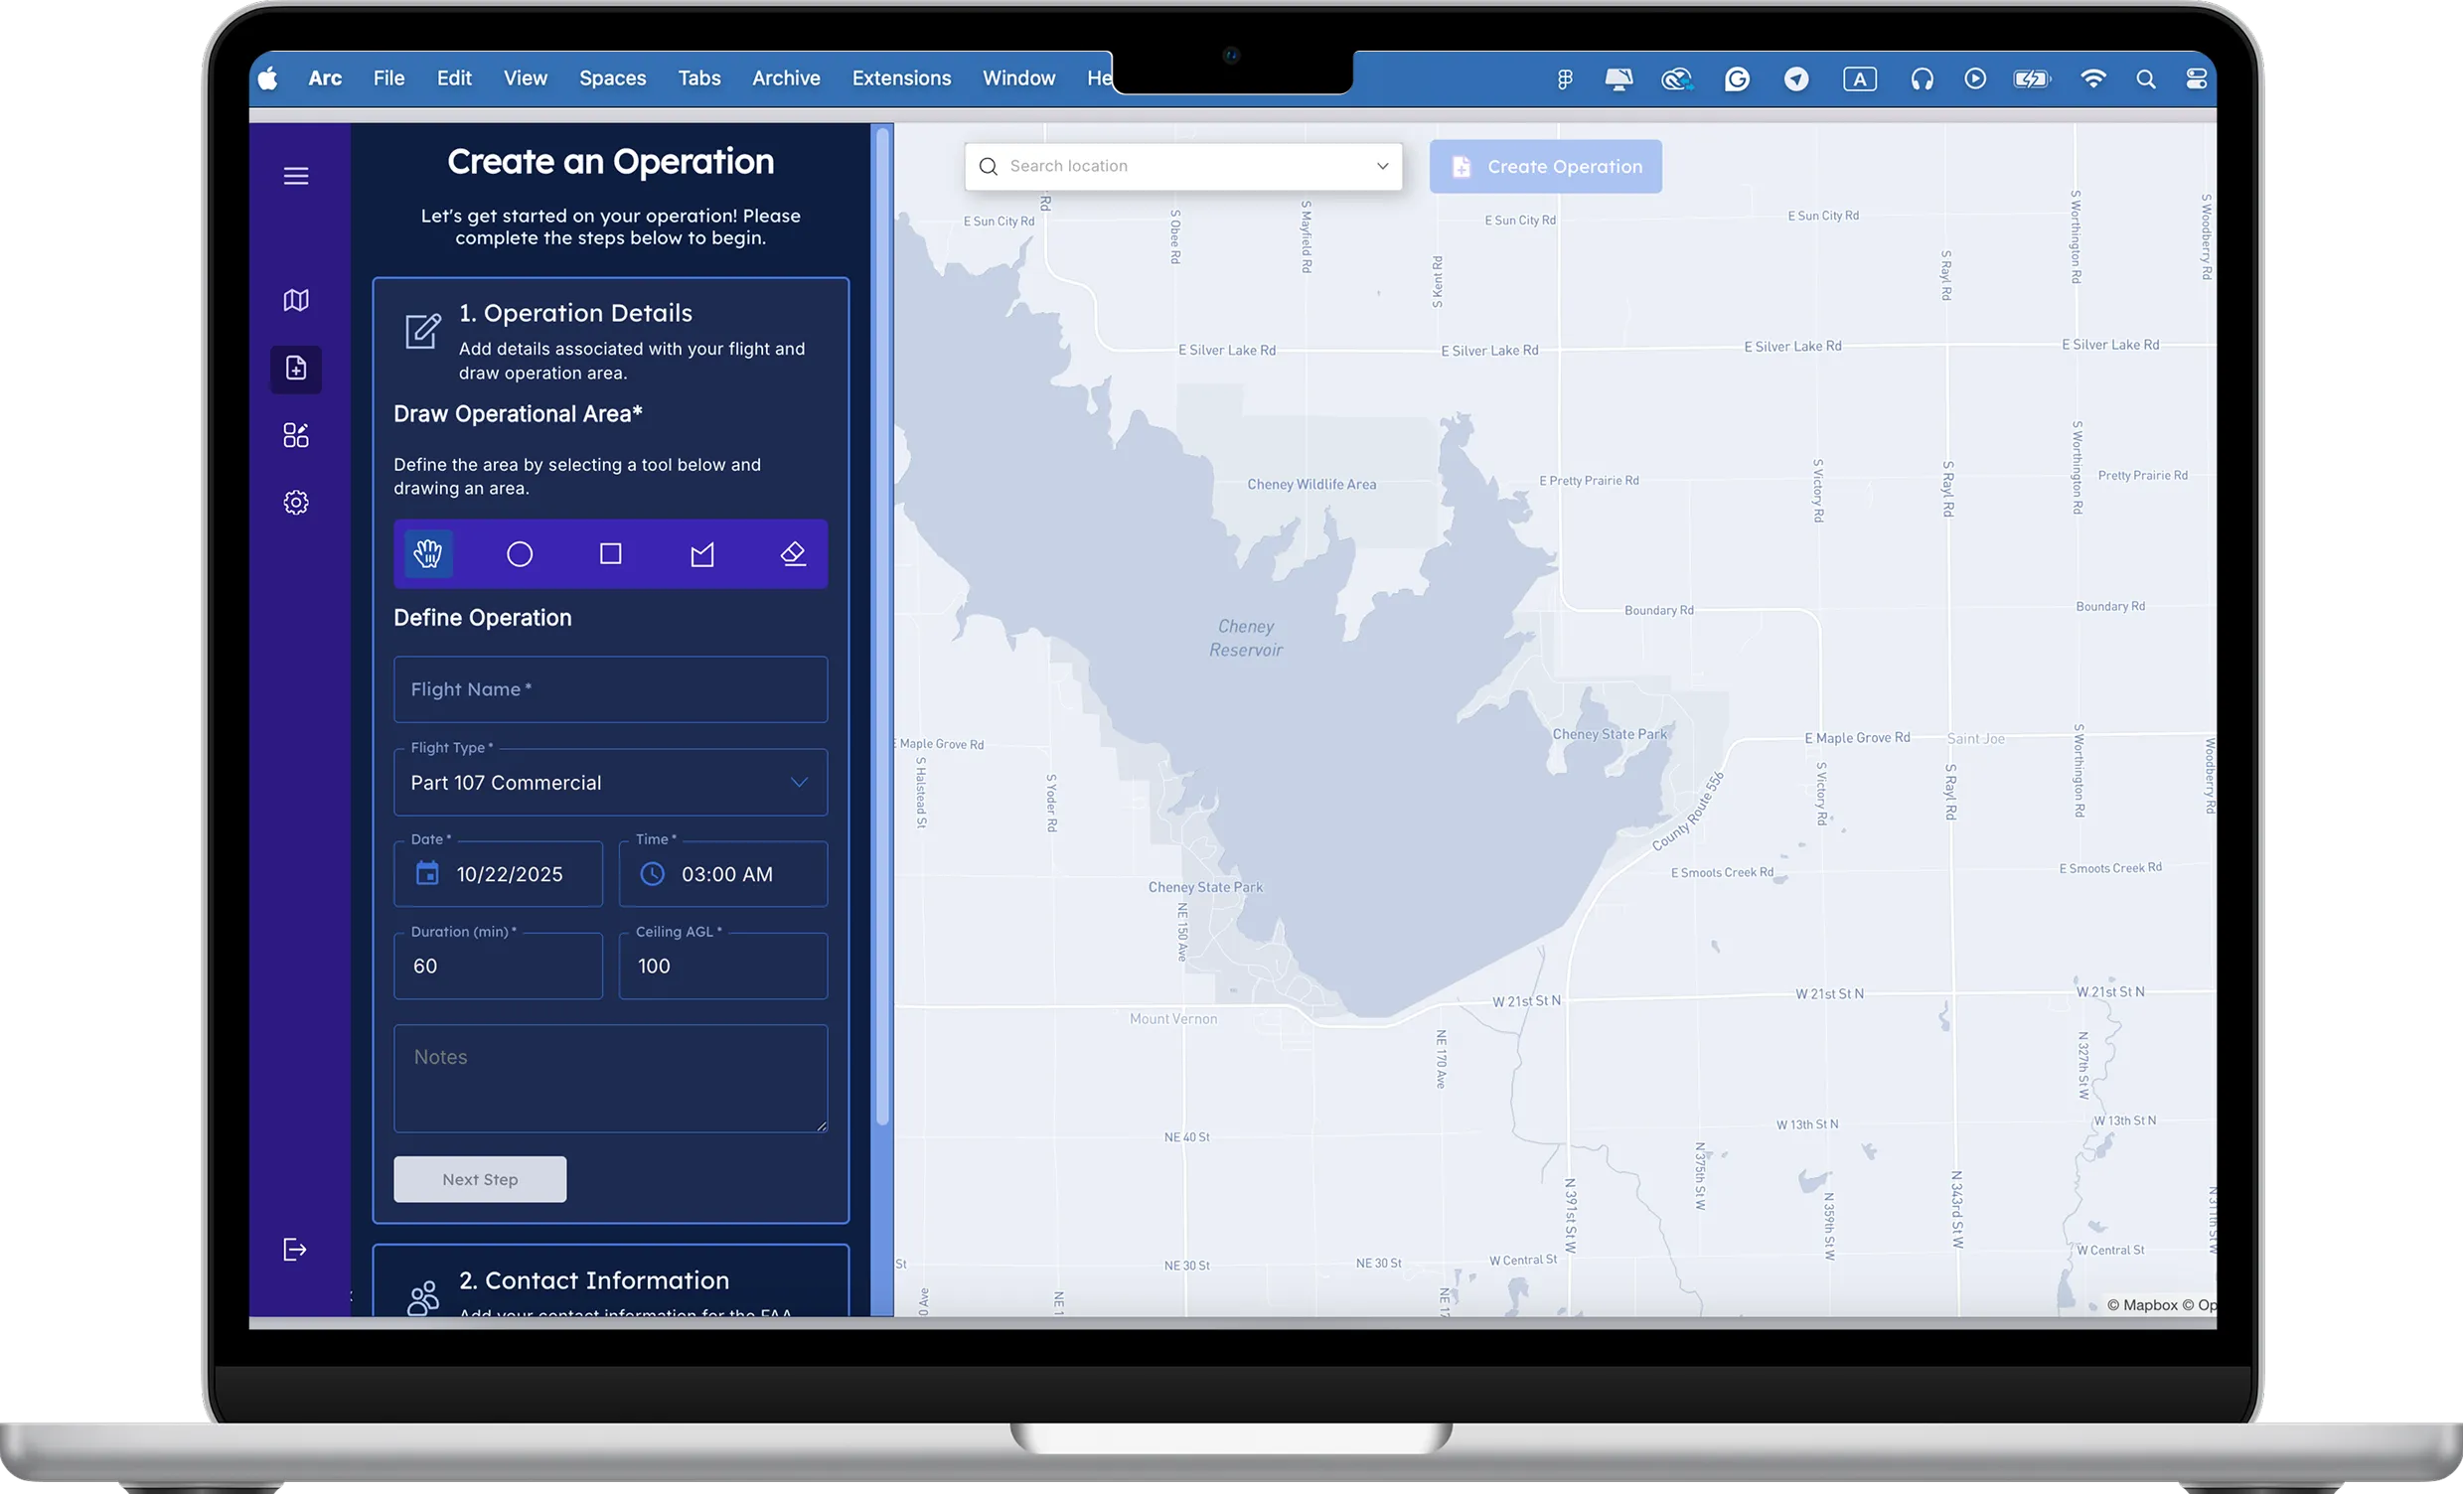Viewport: 2464px width, 1494px height.
Task: Select the hand pan tool
Action: point(428,553)
